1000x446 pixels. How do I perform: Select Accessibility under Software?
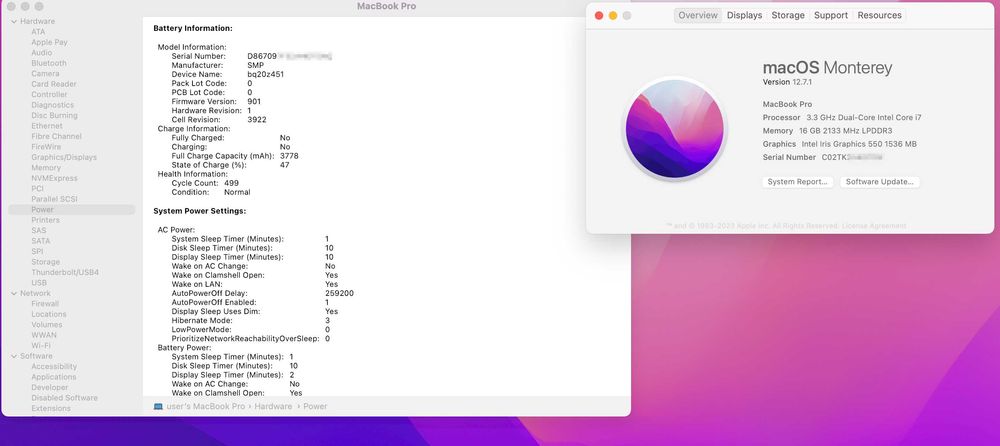tap(54, 366)
